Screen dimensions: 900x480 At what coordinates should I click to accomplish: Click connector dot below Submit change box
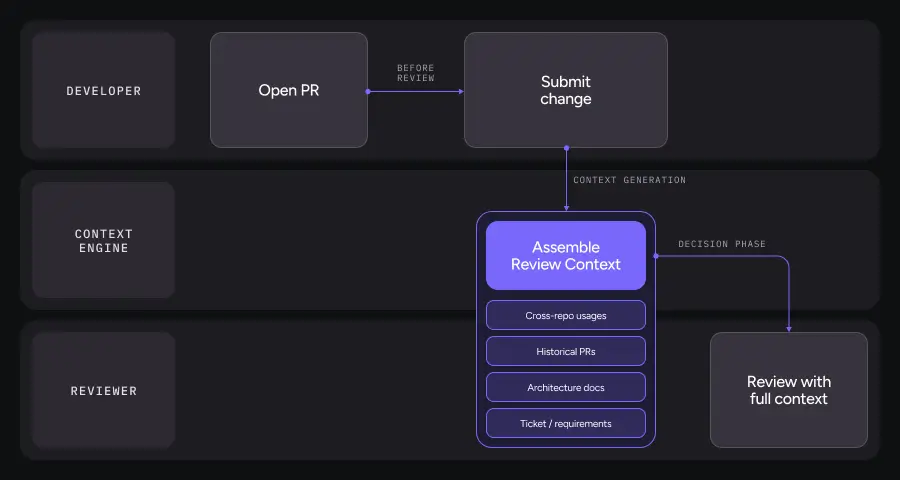click(x=566, y=148)
